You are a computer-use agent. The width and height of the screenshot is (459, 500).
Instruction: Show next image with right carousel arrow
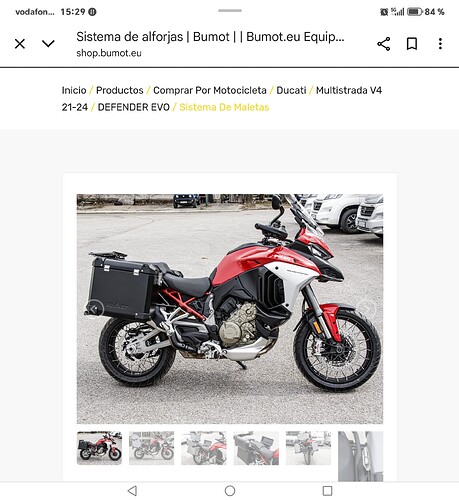coord(366,309)
